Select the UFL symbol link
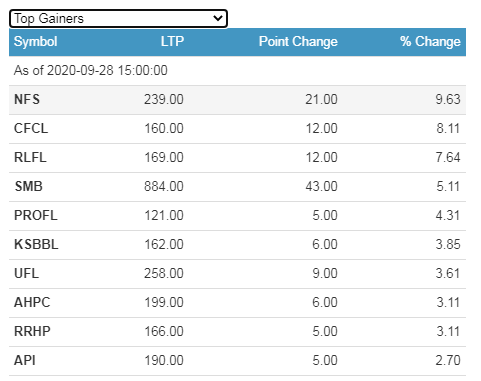 (26, 273)
